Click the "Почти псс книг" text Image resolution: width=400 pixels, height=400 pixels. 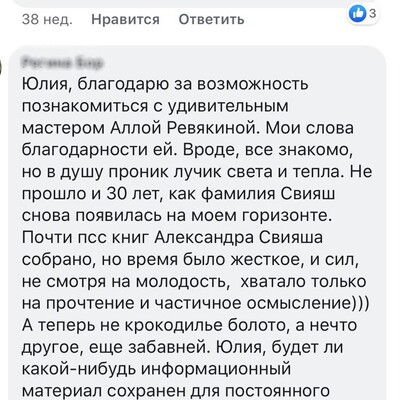86,238
